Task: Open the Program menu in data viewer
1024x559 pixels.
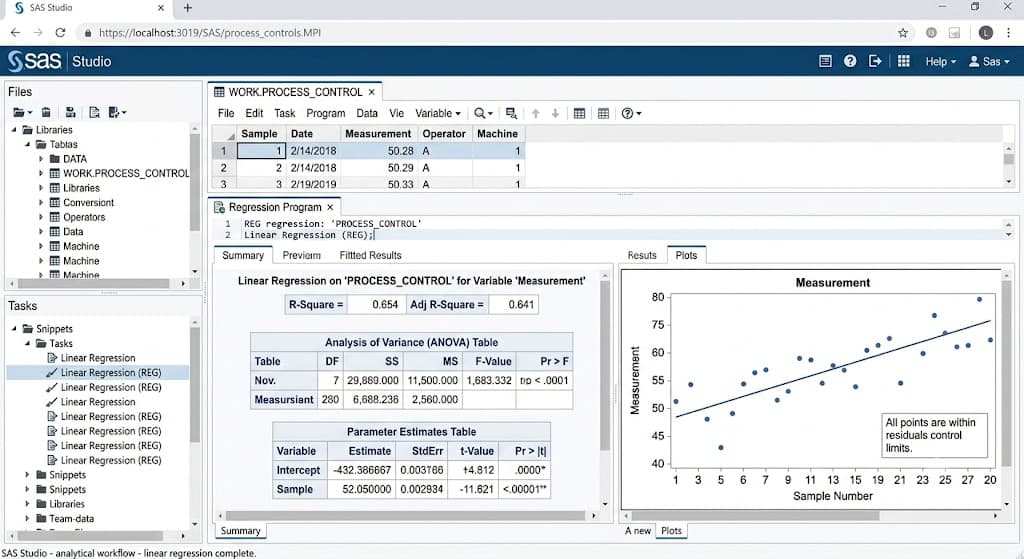Action: click(x=325, y=113)
